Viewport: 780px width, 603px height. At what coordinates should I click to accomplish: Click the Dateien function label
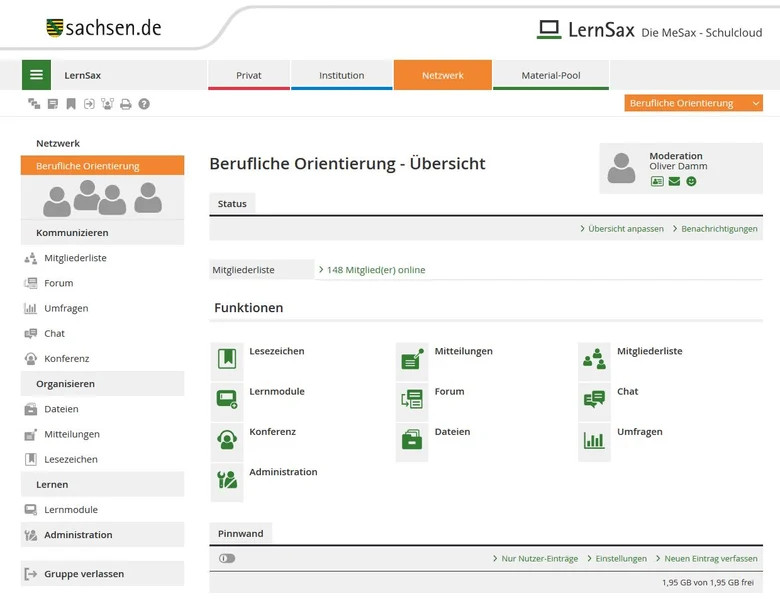pos(452,431)
